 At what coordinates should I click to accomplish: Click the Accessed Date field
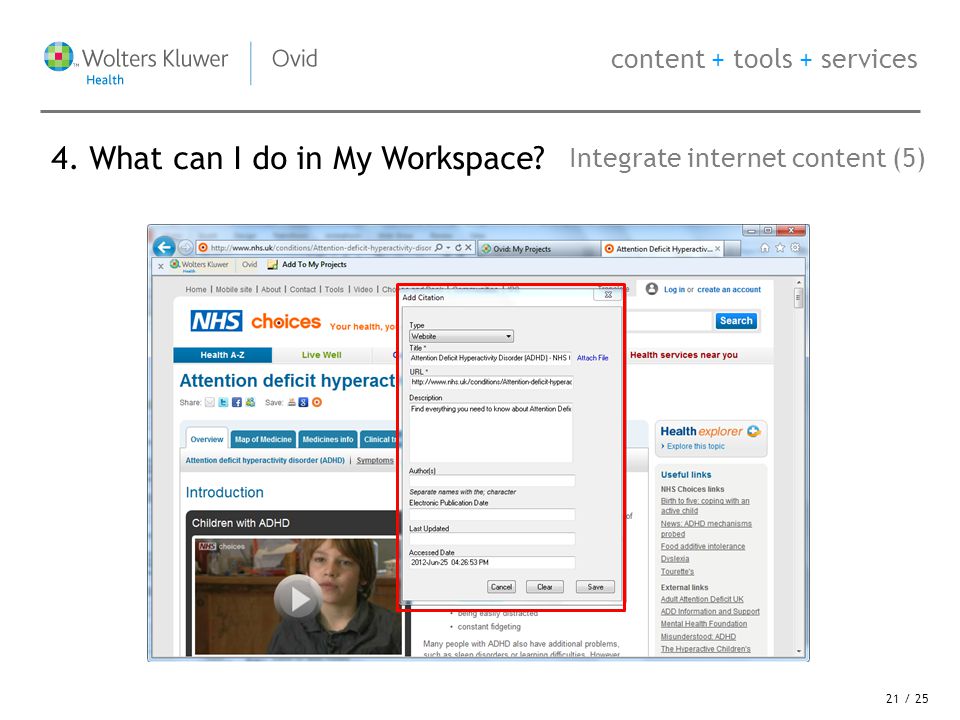pyautogui.click(x=492, y=563)
